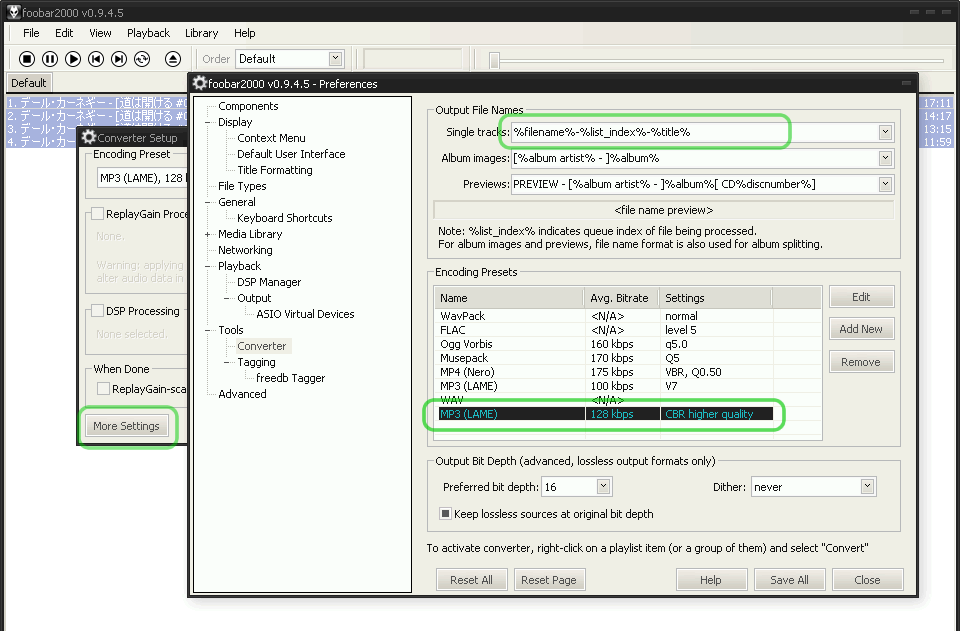This screenshot has width=960, height=631.
Task: Click the Help button in Preferences
Action: (x=711, y=580)
